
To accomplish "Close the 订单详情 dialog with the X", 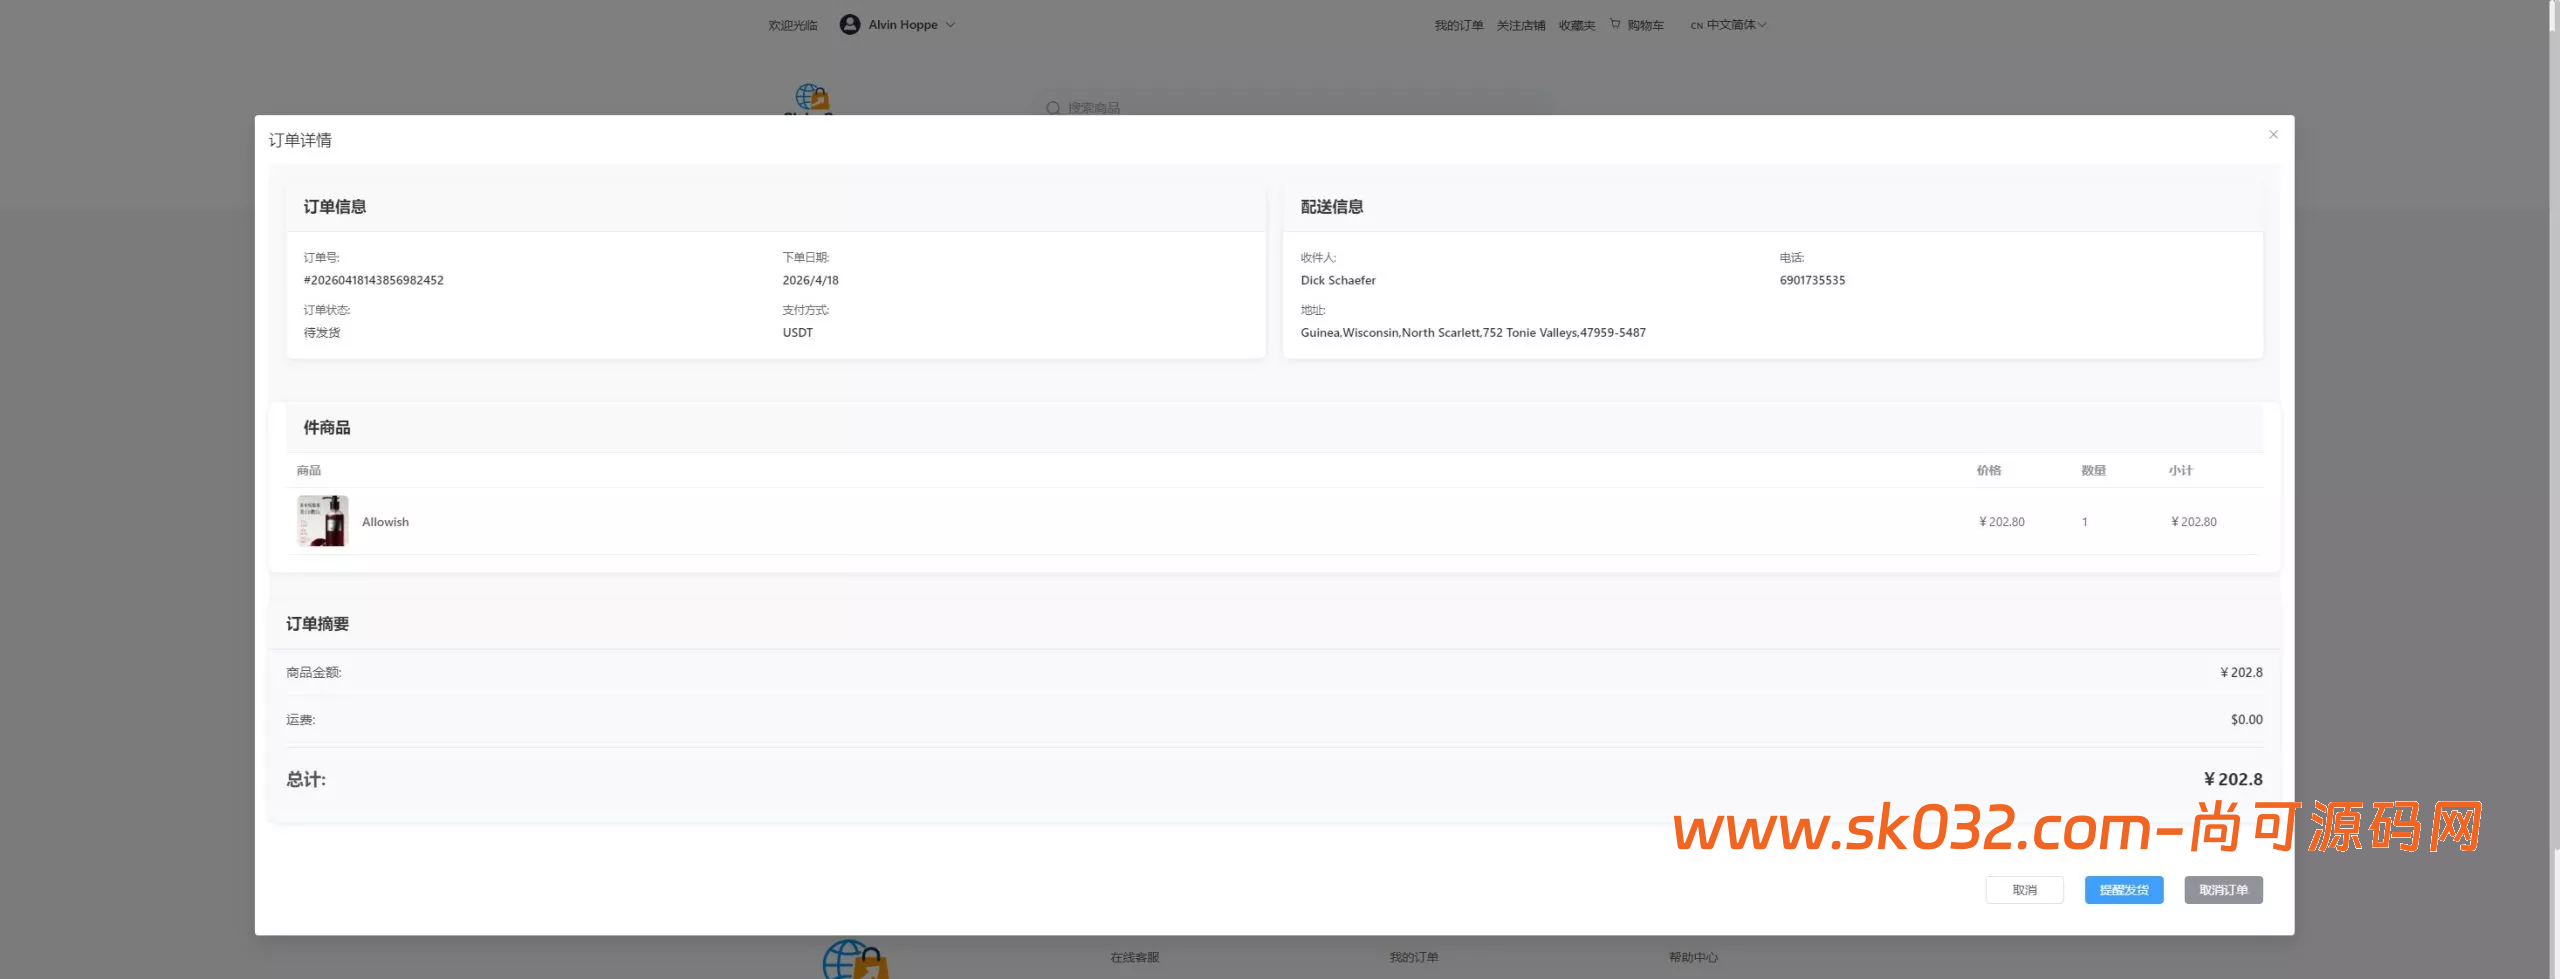I will (x=2273, y=134).
